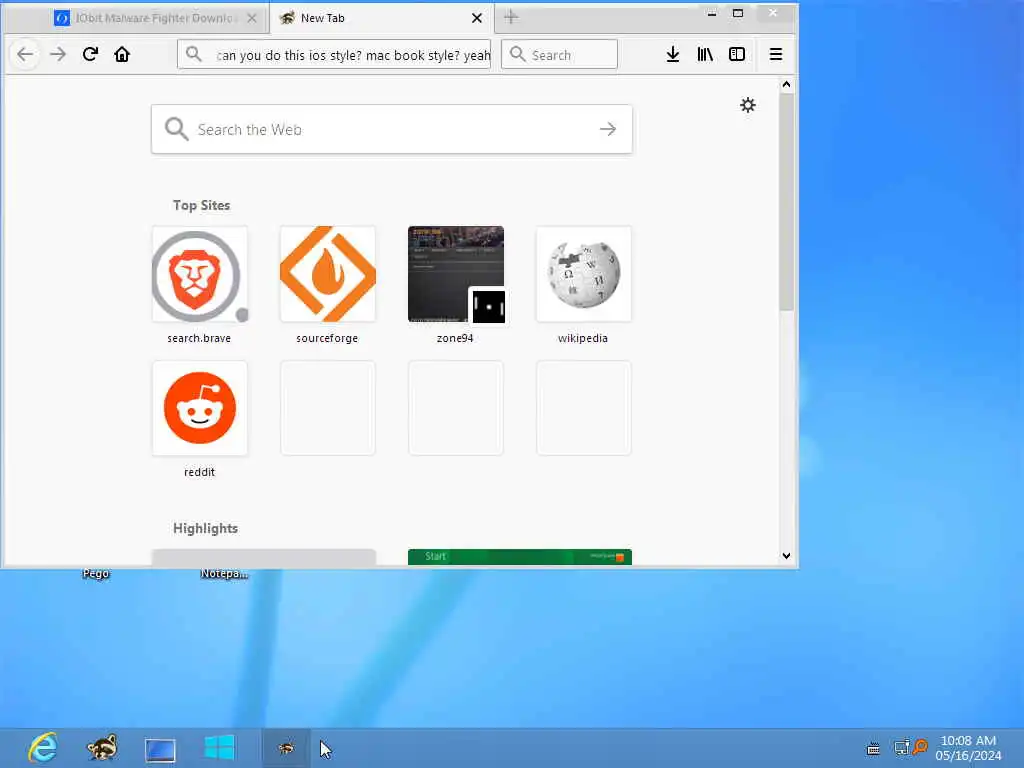
Task: Click magnifier icon in Search the Web box
Action: 176,129
